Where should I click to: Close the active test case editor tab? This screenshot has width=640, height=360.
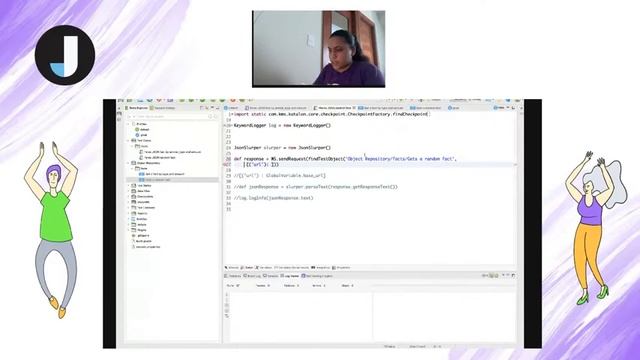click(354, 108)
